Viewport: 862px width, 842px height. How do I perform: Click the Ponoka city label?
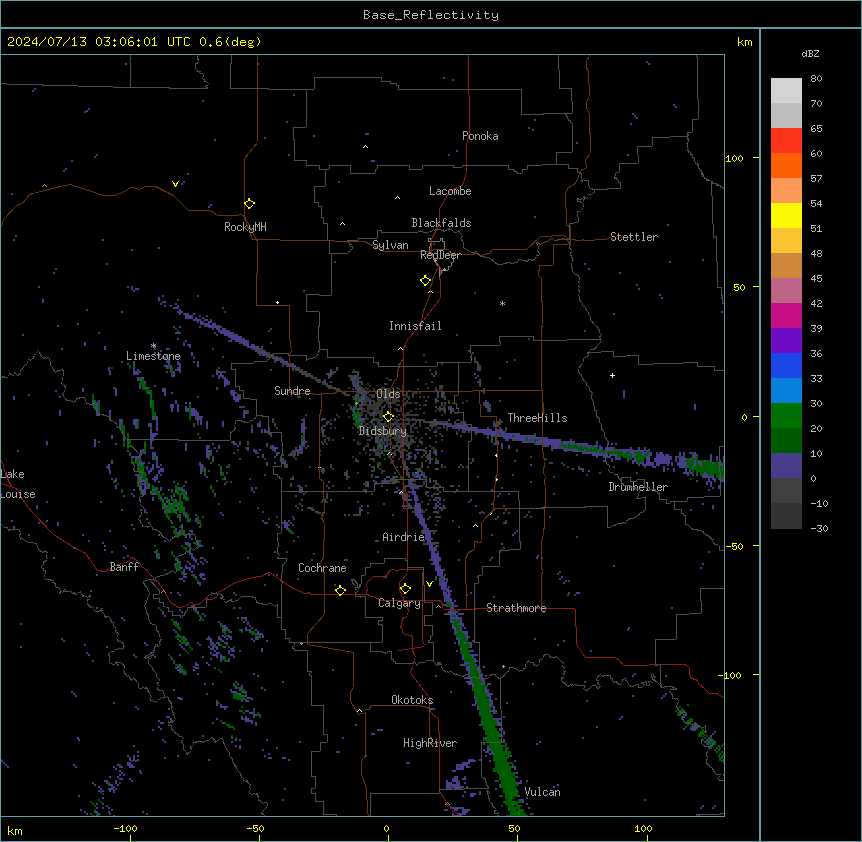coord(480,136)
